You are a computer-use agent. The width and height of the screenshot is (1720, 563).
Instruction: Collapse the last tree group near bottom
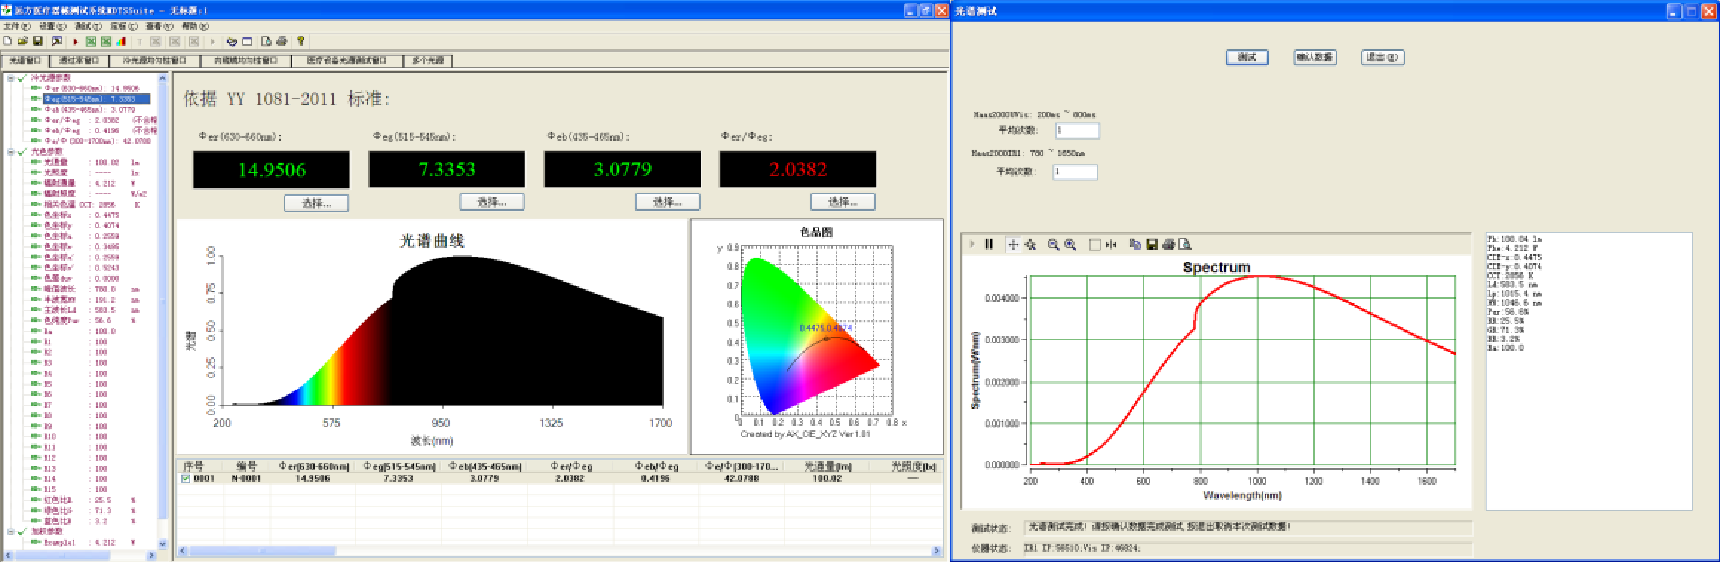11,532
